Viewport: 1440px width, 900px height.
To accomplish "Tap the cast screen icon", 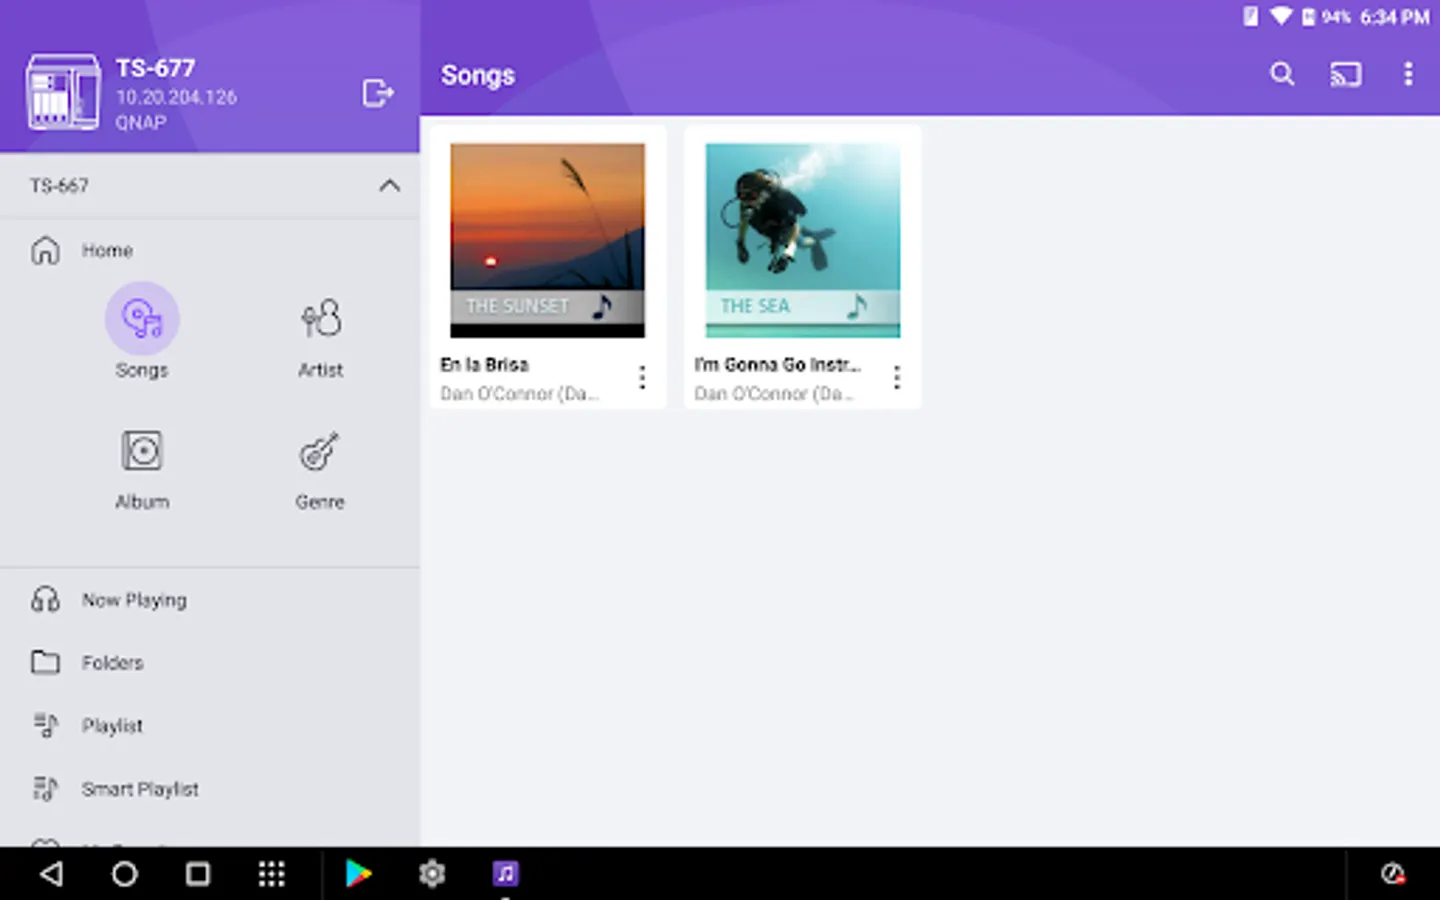I will (1345, 74).
